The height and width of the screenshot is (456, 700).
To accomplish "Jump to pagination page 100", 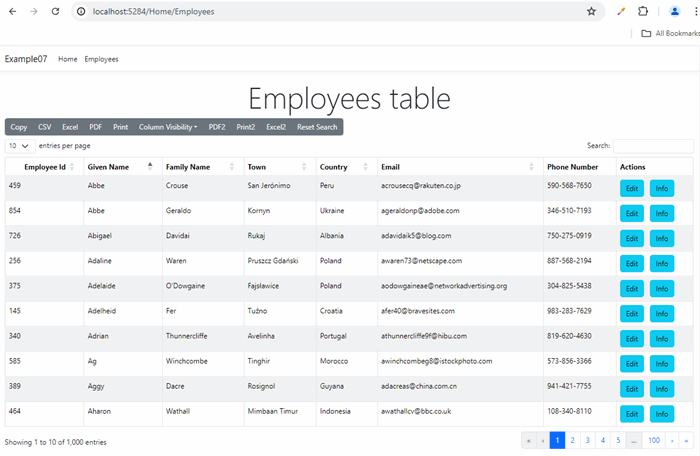I will 654,440.
